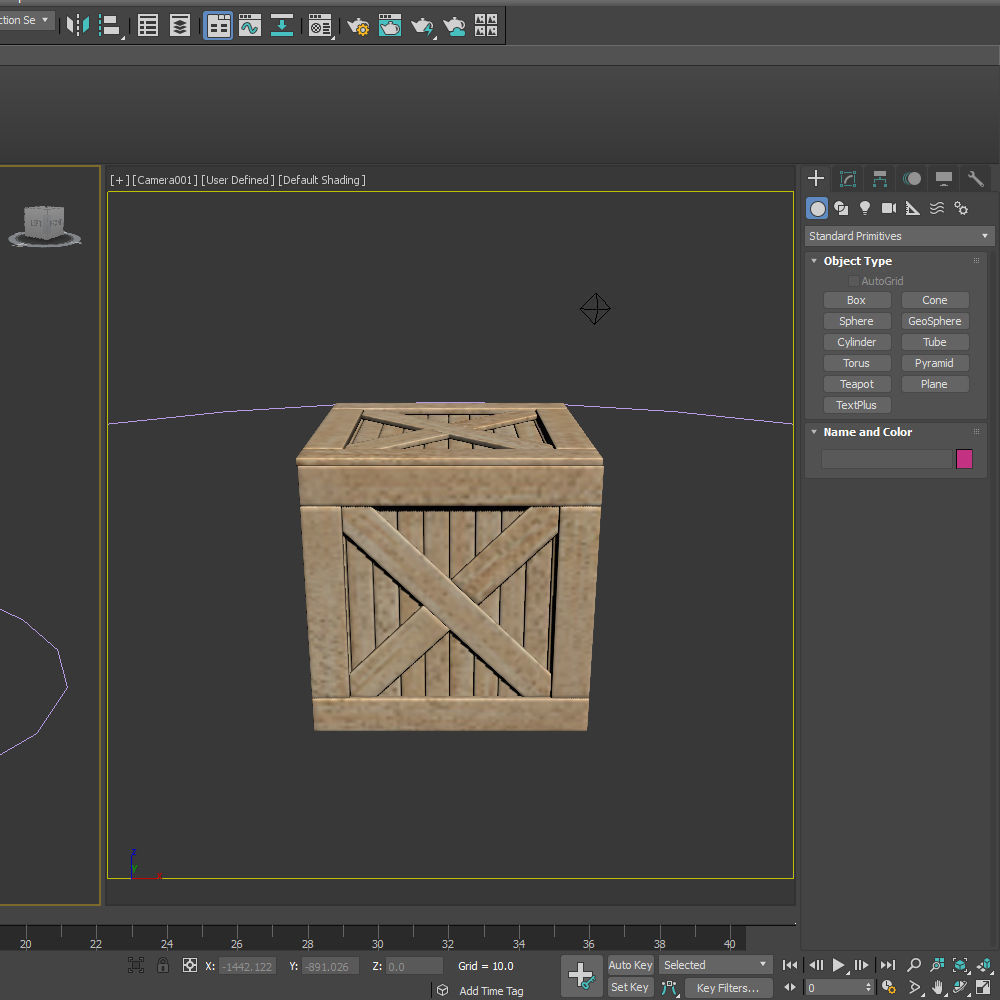Screen dimensions: 1000x1000
Task: Toggle Set Key mode
Action: tap(630, 987)
